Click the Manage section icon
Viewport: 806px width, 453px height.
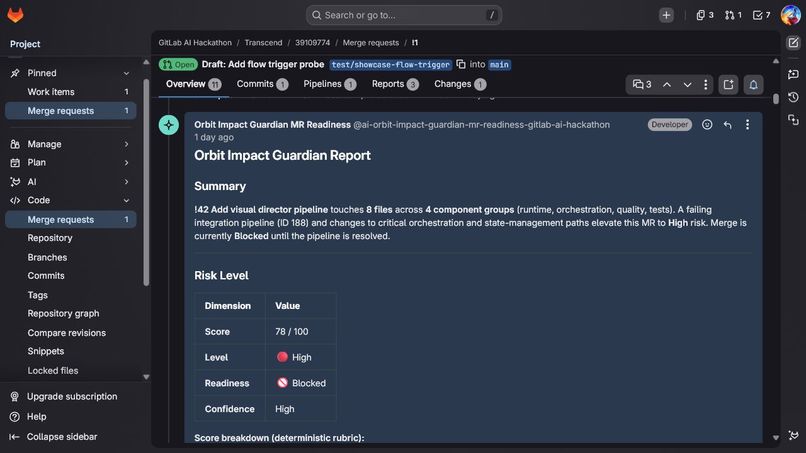click(x=15, y=144)
